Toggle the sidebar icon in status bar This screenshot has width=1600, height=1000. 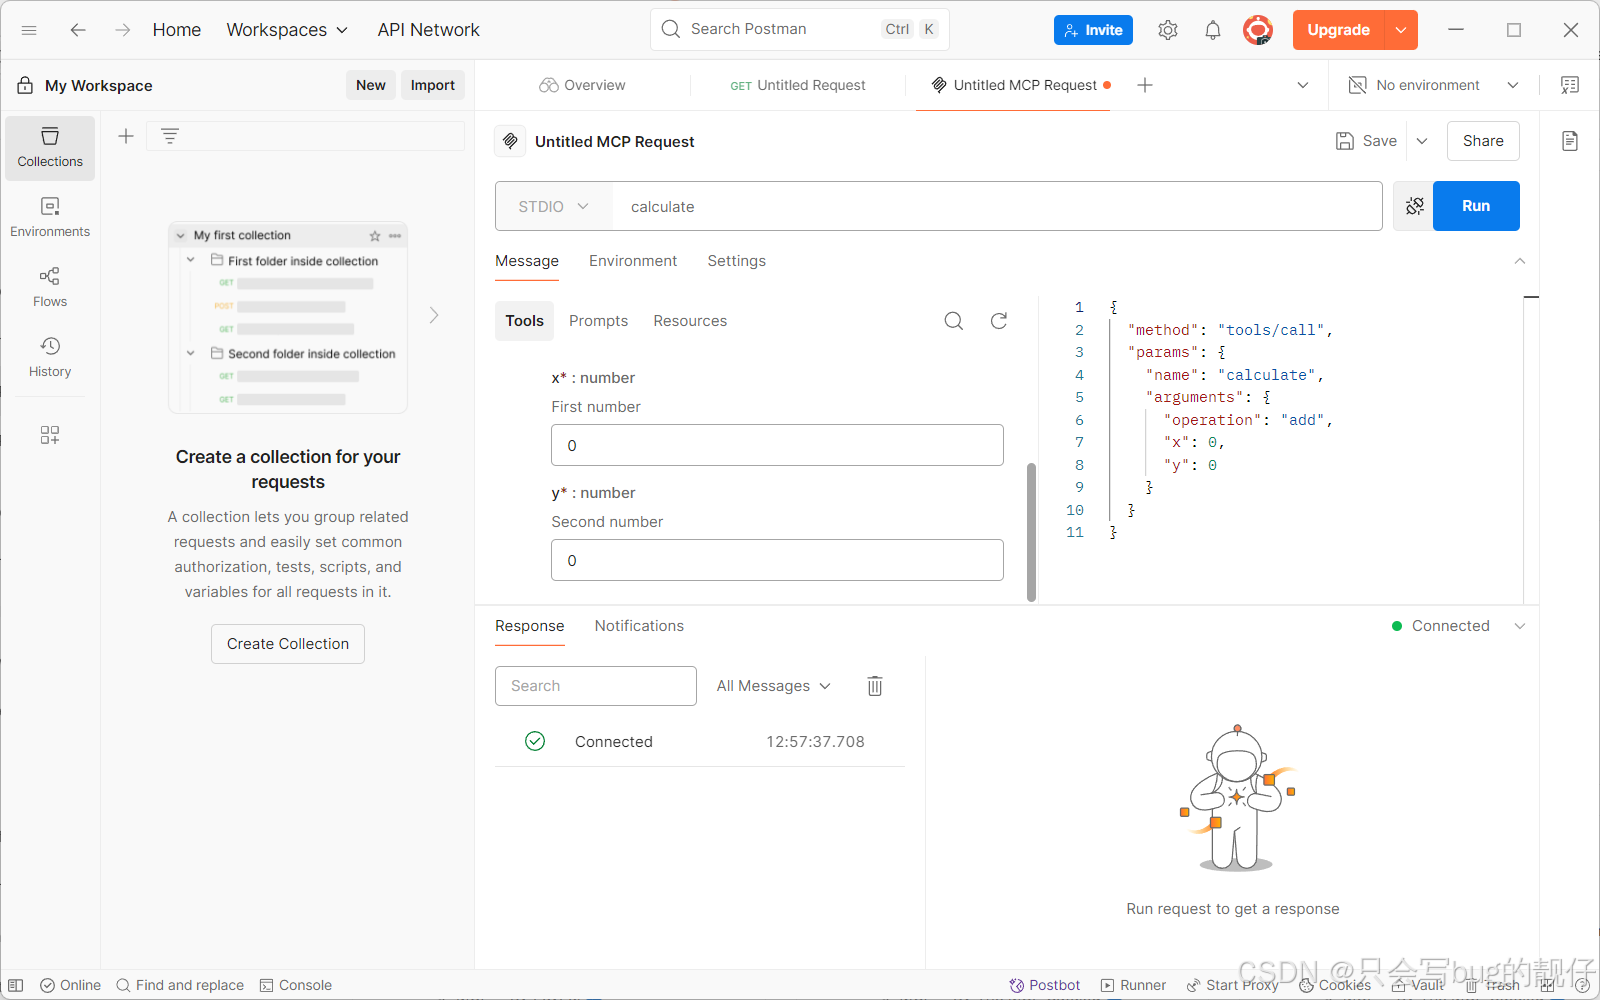(x=16, y=985)
